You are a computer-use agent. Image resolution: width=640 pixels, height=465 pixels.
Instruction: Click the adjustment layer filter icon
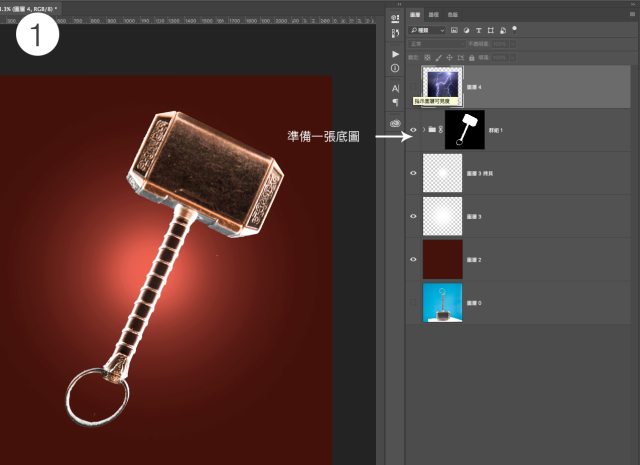pos(466,31)
